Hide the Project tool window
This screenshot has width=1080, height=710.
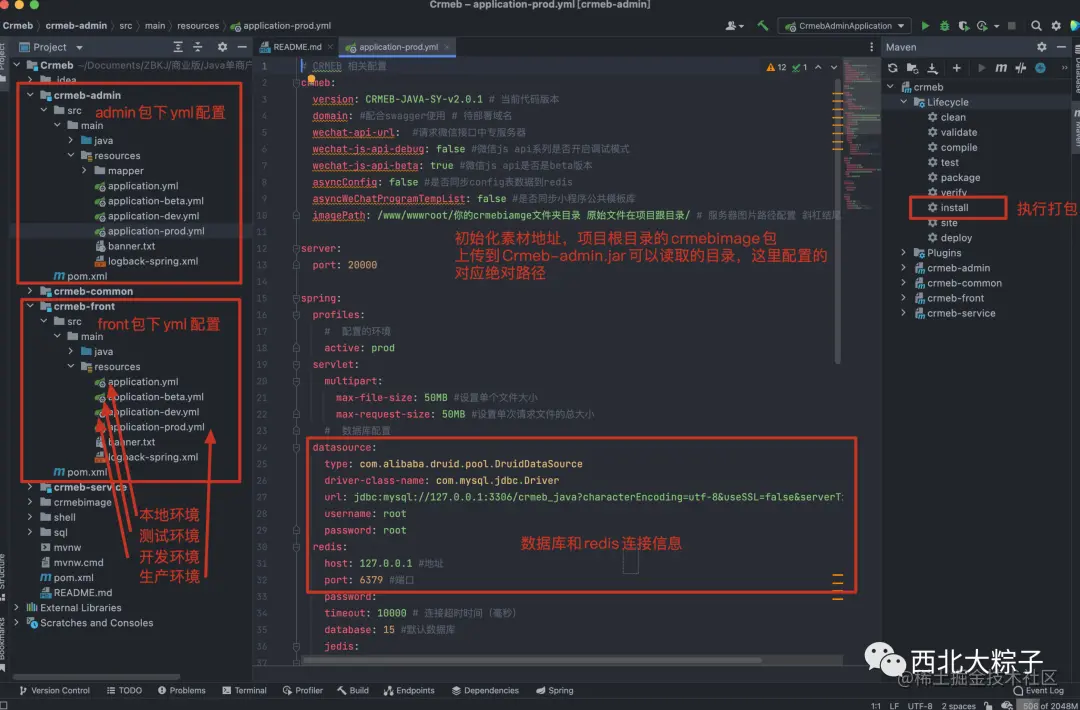pyautogui.click(x=242, y=47)
